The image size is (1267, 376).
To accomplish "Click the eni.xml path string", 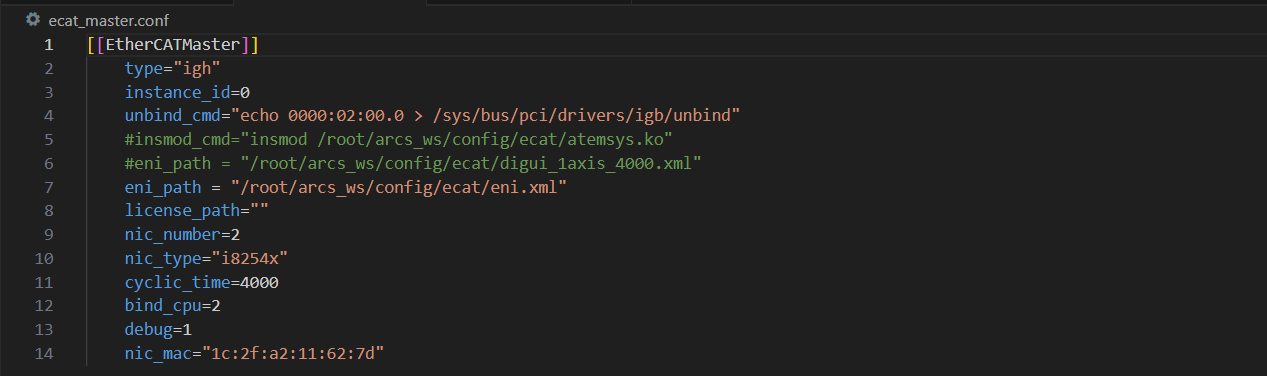I will 399,187.
